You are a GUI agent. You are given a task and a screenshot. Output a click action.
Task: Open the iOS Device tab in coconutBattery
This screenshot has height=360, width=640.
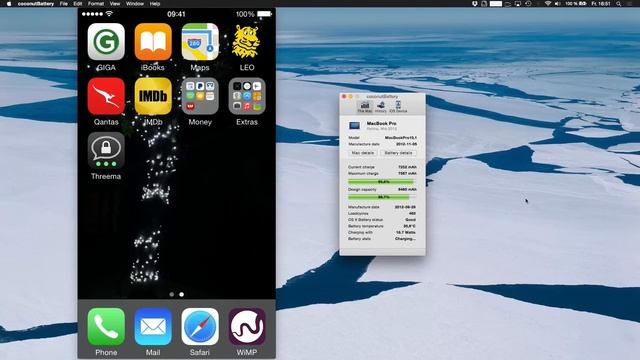point(398,107)
